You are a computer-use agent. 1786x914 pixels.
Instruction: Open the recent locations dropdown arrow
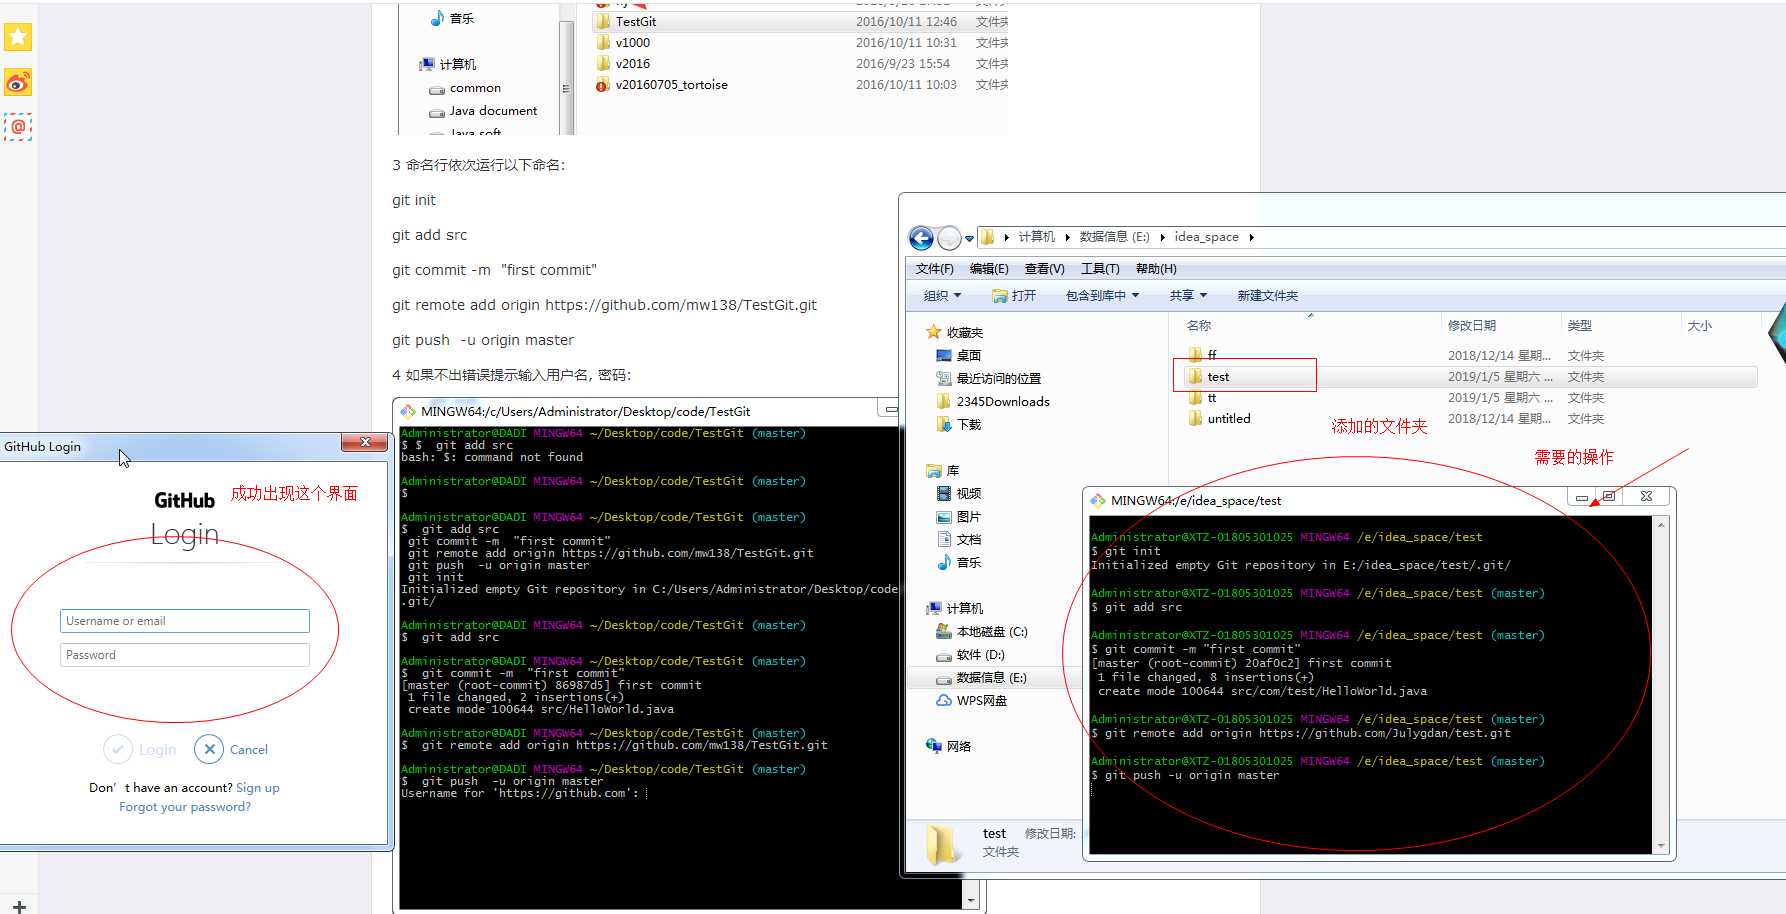coord(969,239)
